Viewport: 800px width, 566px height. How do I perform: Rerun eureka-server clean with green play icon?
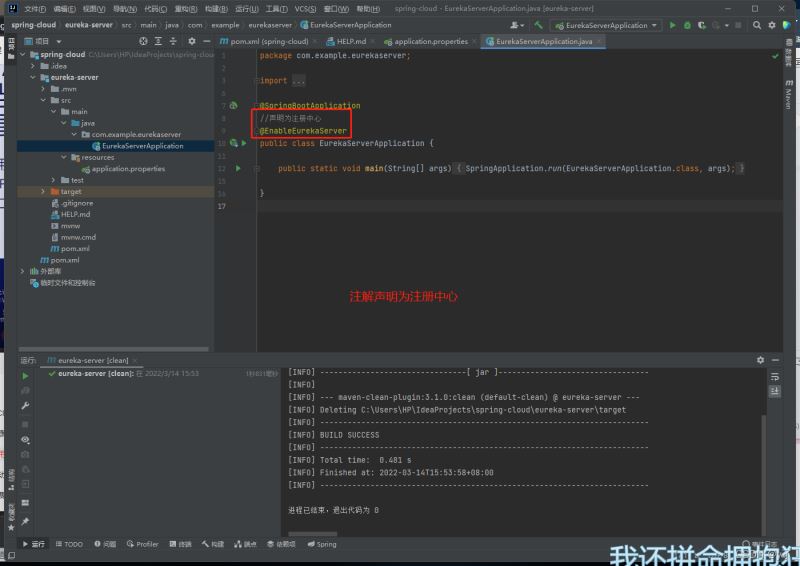pos(25,376)
